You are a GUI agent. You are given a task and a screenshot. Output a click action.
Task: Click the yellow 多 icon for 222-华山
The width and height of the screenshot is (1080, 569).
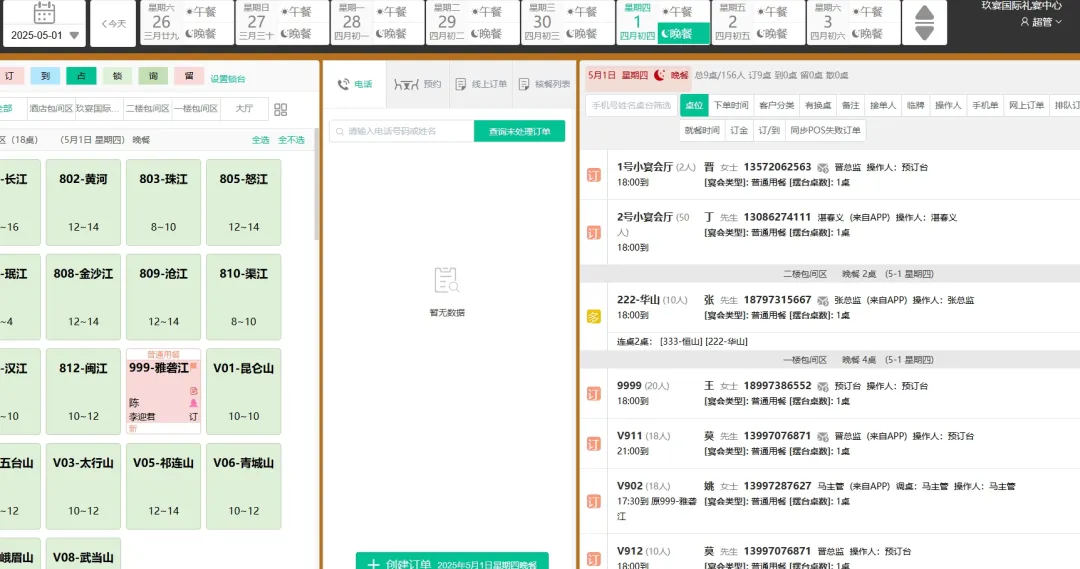594,317
